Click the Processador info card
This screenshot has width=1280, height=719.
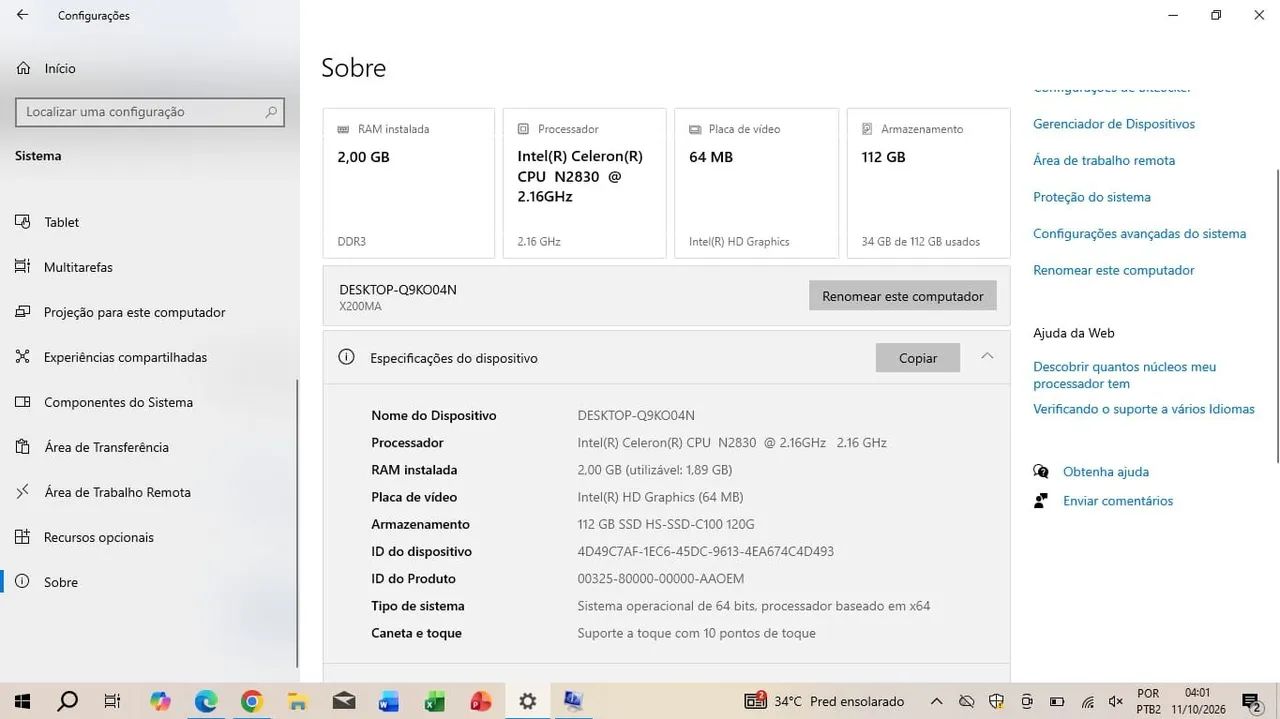click(x=584, y=183)
